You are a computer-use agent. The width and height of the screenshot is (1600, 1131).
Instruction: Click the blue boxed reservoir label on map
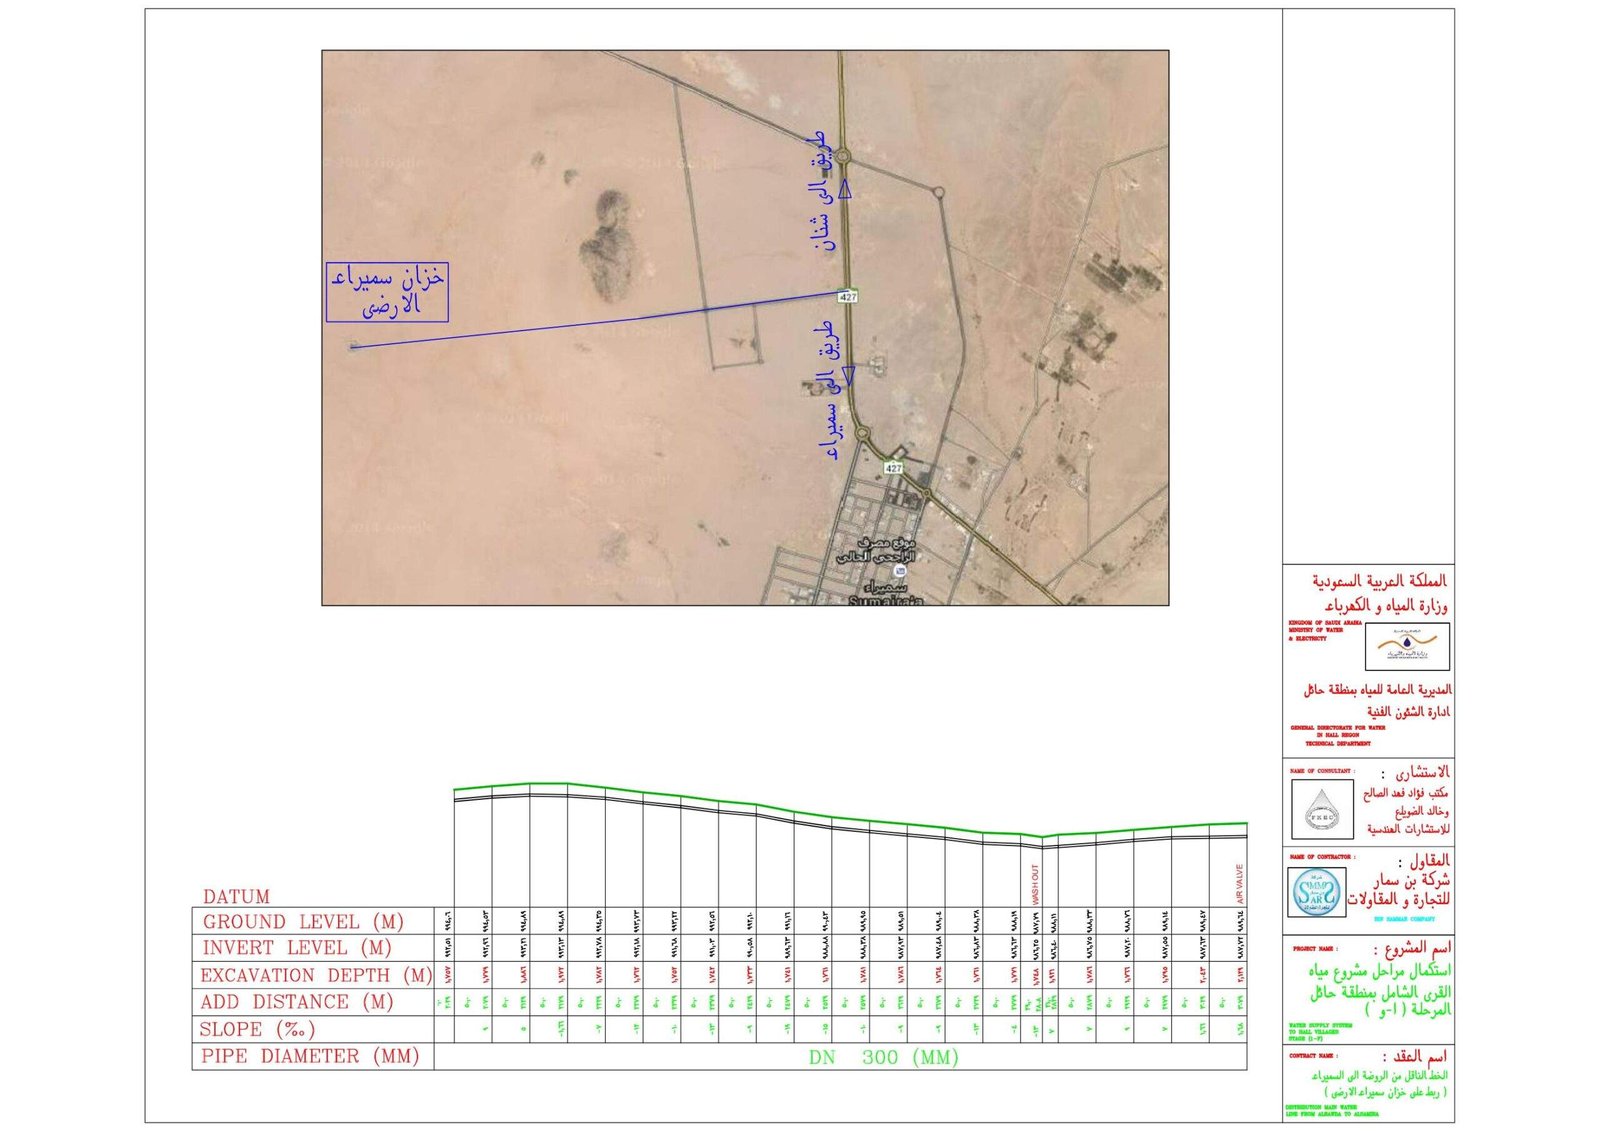coord(387,292)
